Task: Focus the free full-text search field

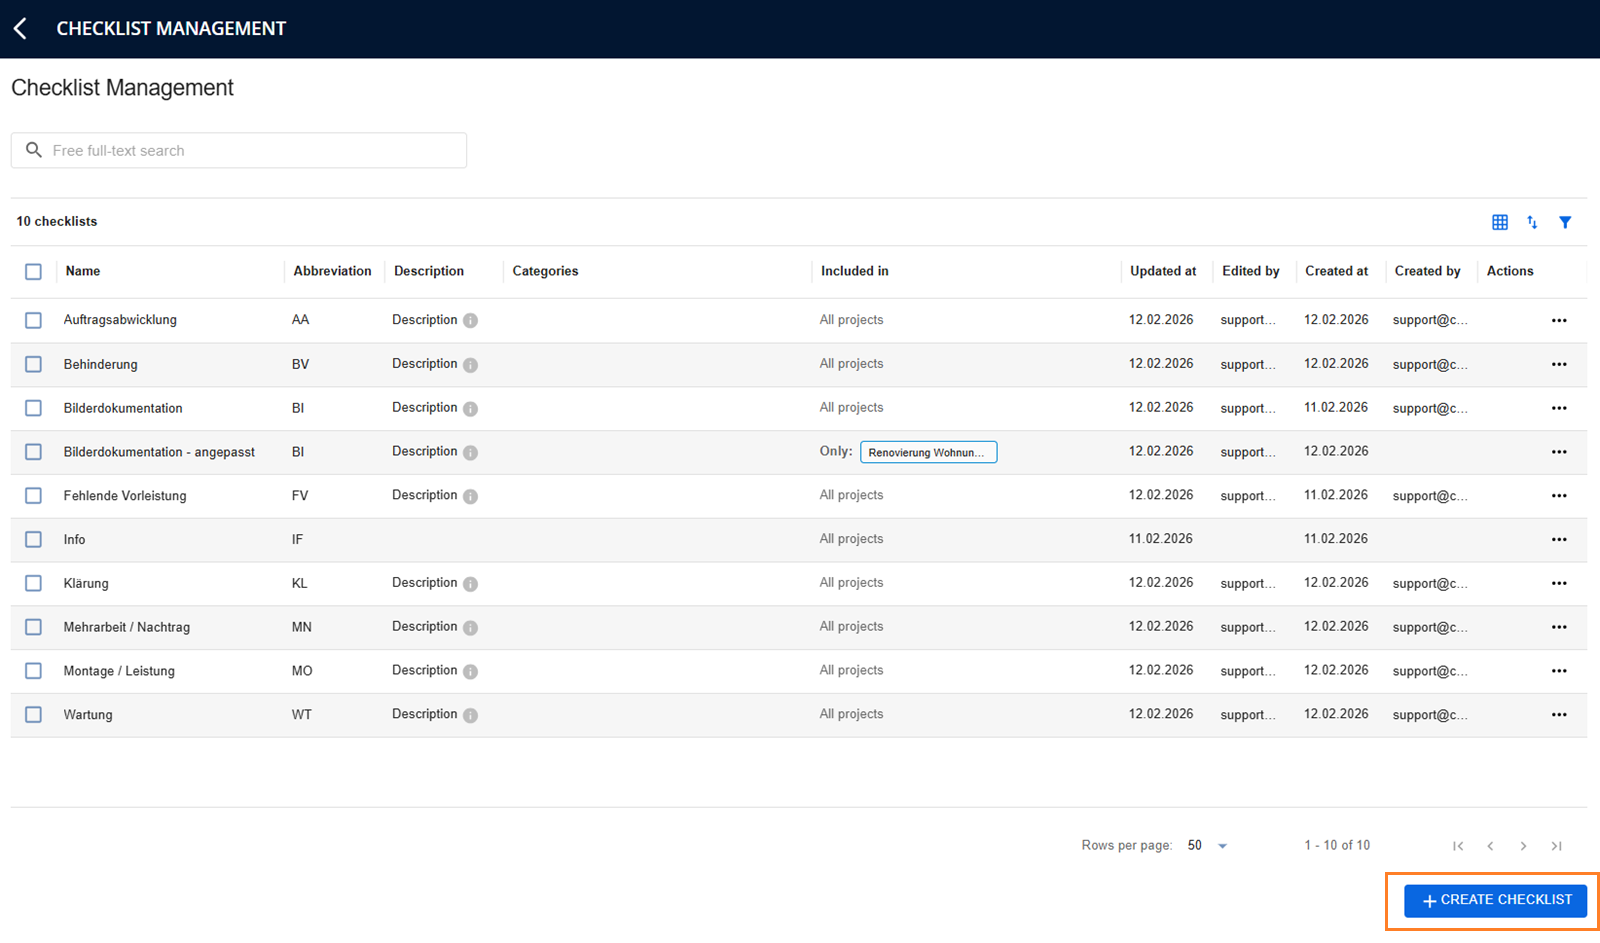Action: point(239,150)
